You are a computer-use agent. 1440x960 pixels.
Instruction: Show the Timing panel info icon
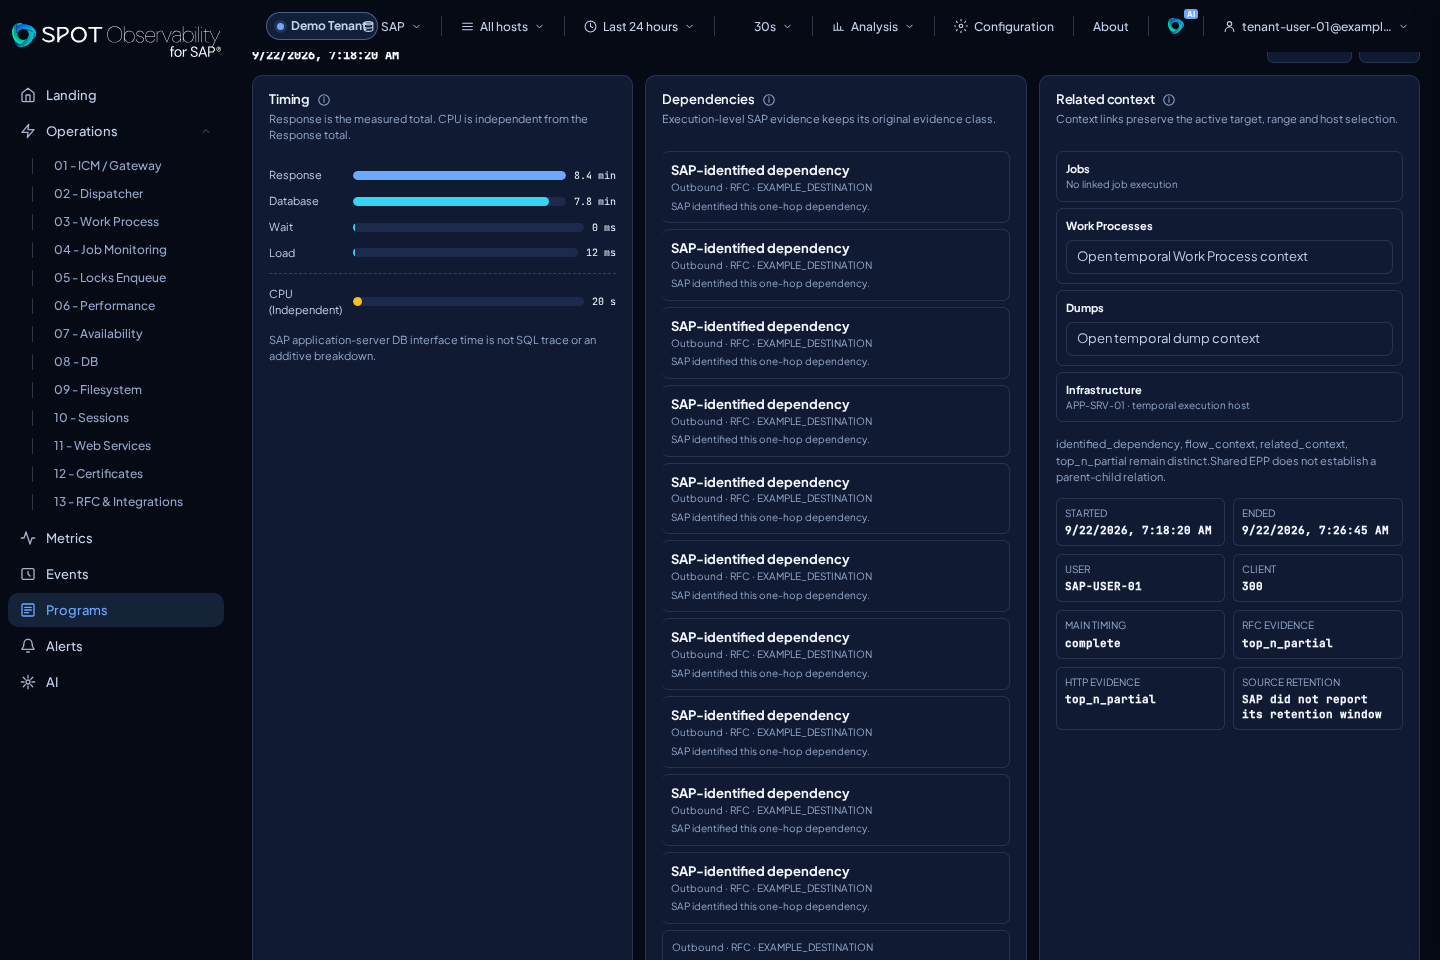pos(324,100)
